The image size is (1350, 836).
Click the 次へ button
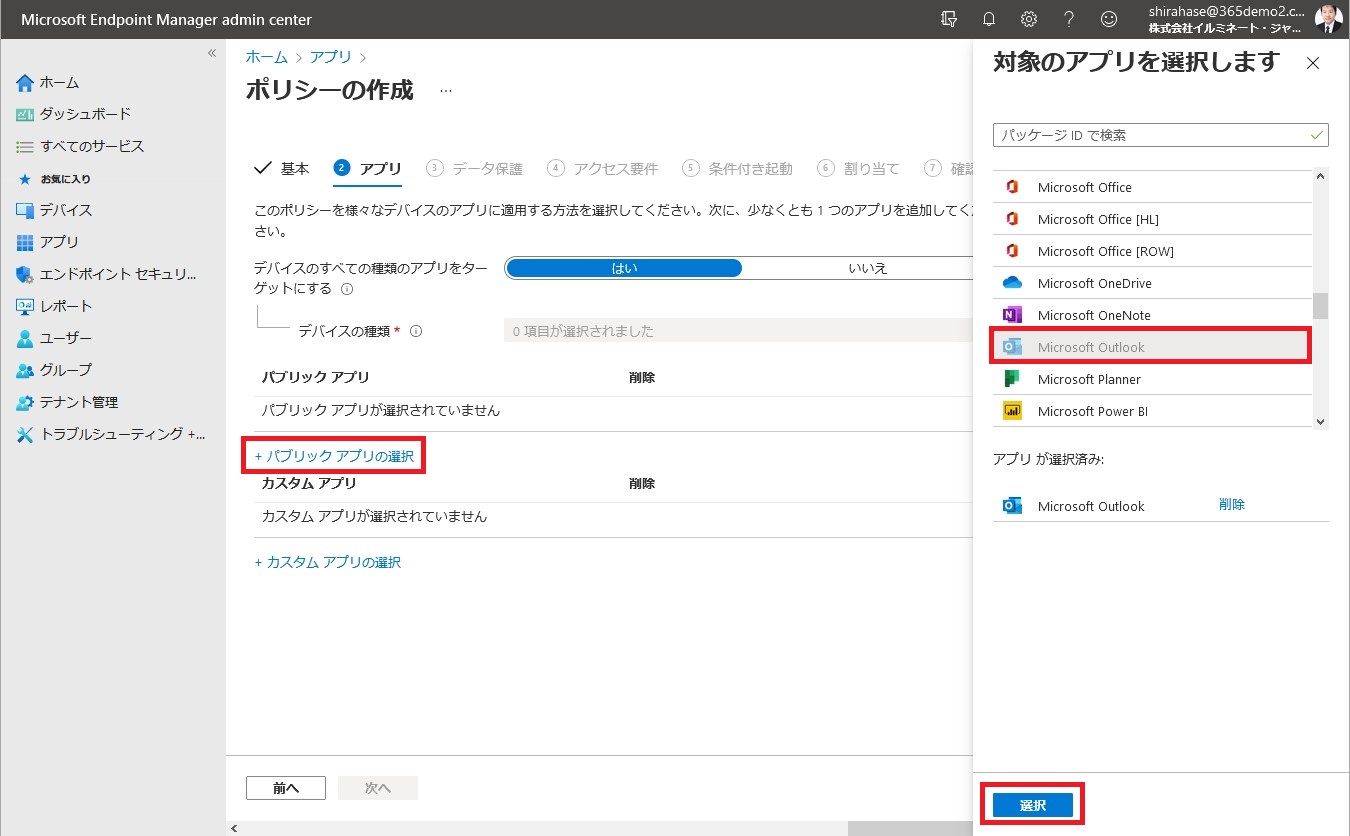point(378,788)
